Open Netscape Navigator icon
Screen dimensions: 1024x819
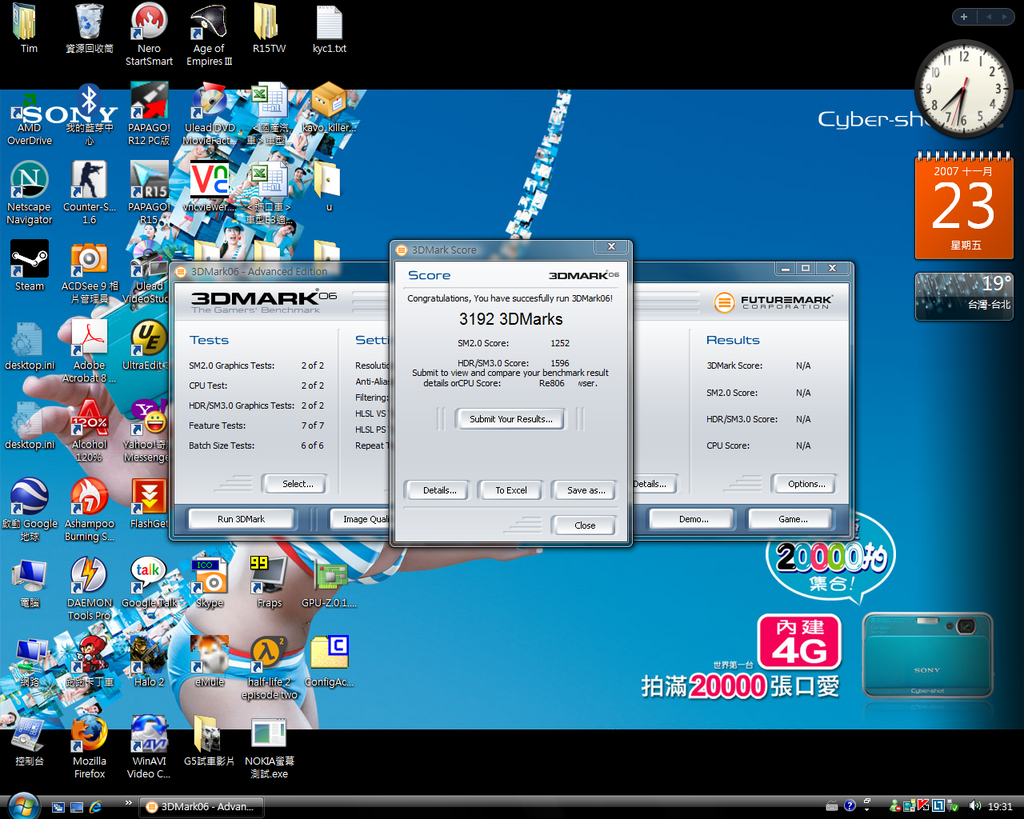[29, 193]
